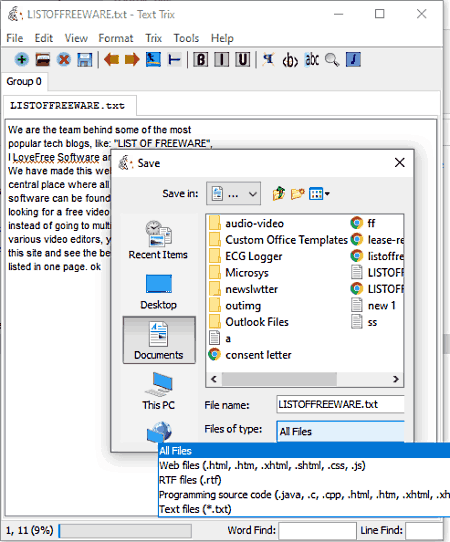Select Custom Office Templates folder
The height and width of the screenshot is (542, 450).
point(278,240)
